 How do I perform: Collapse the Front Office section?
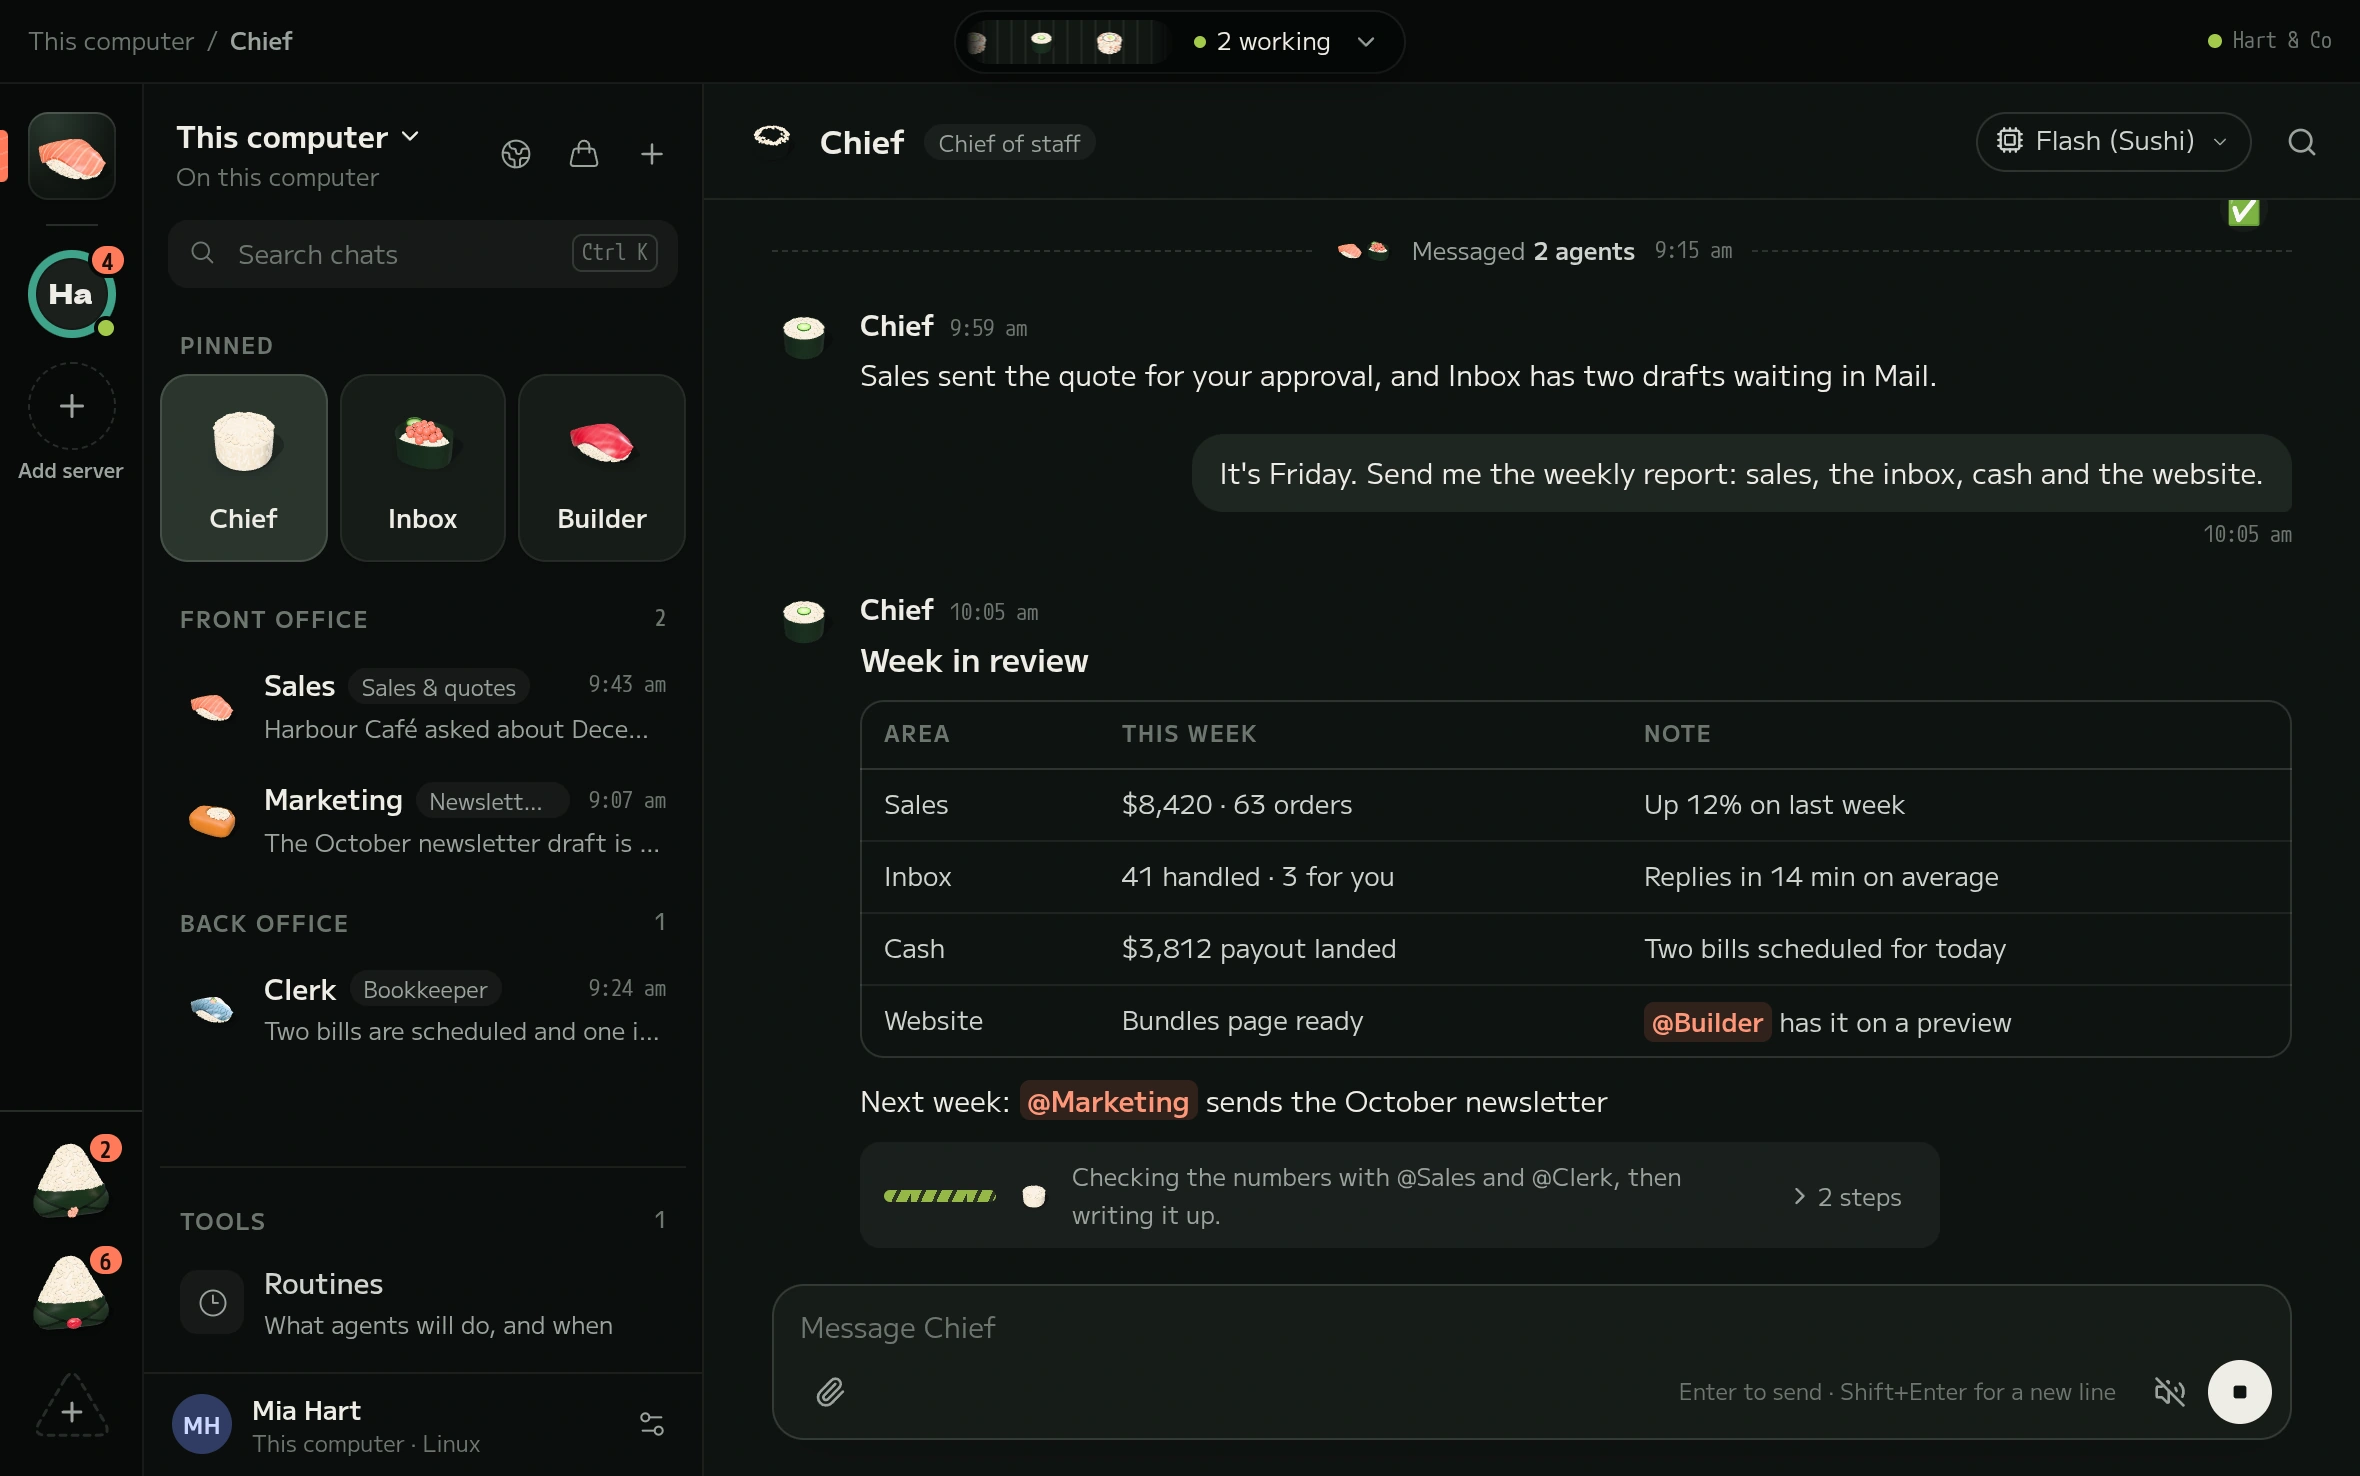(x=422, y=619)
